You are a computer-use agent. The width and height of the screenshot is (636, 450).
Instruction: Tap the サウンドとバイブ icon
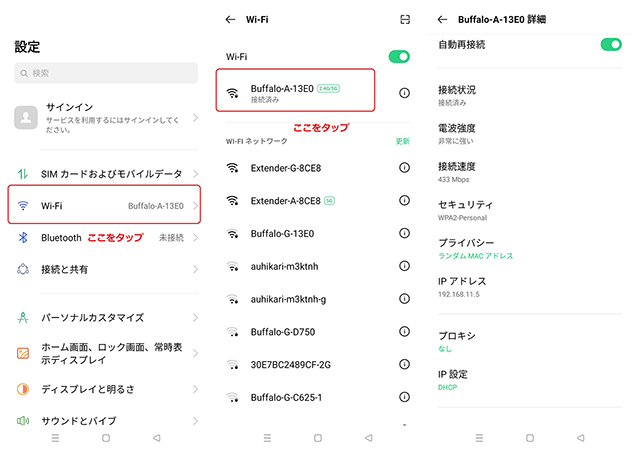tap(23, 421)
